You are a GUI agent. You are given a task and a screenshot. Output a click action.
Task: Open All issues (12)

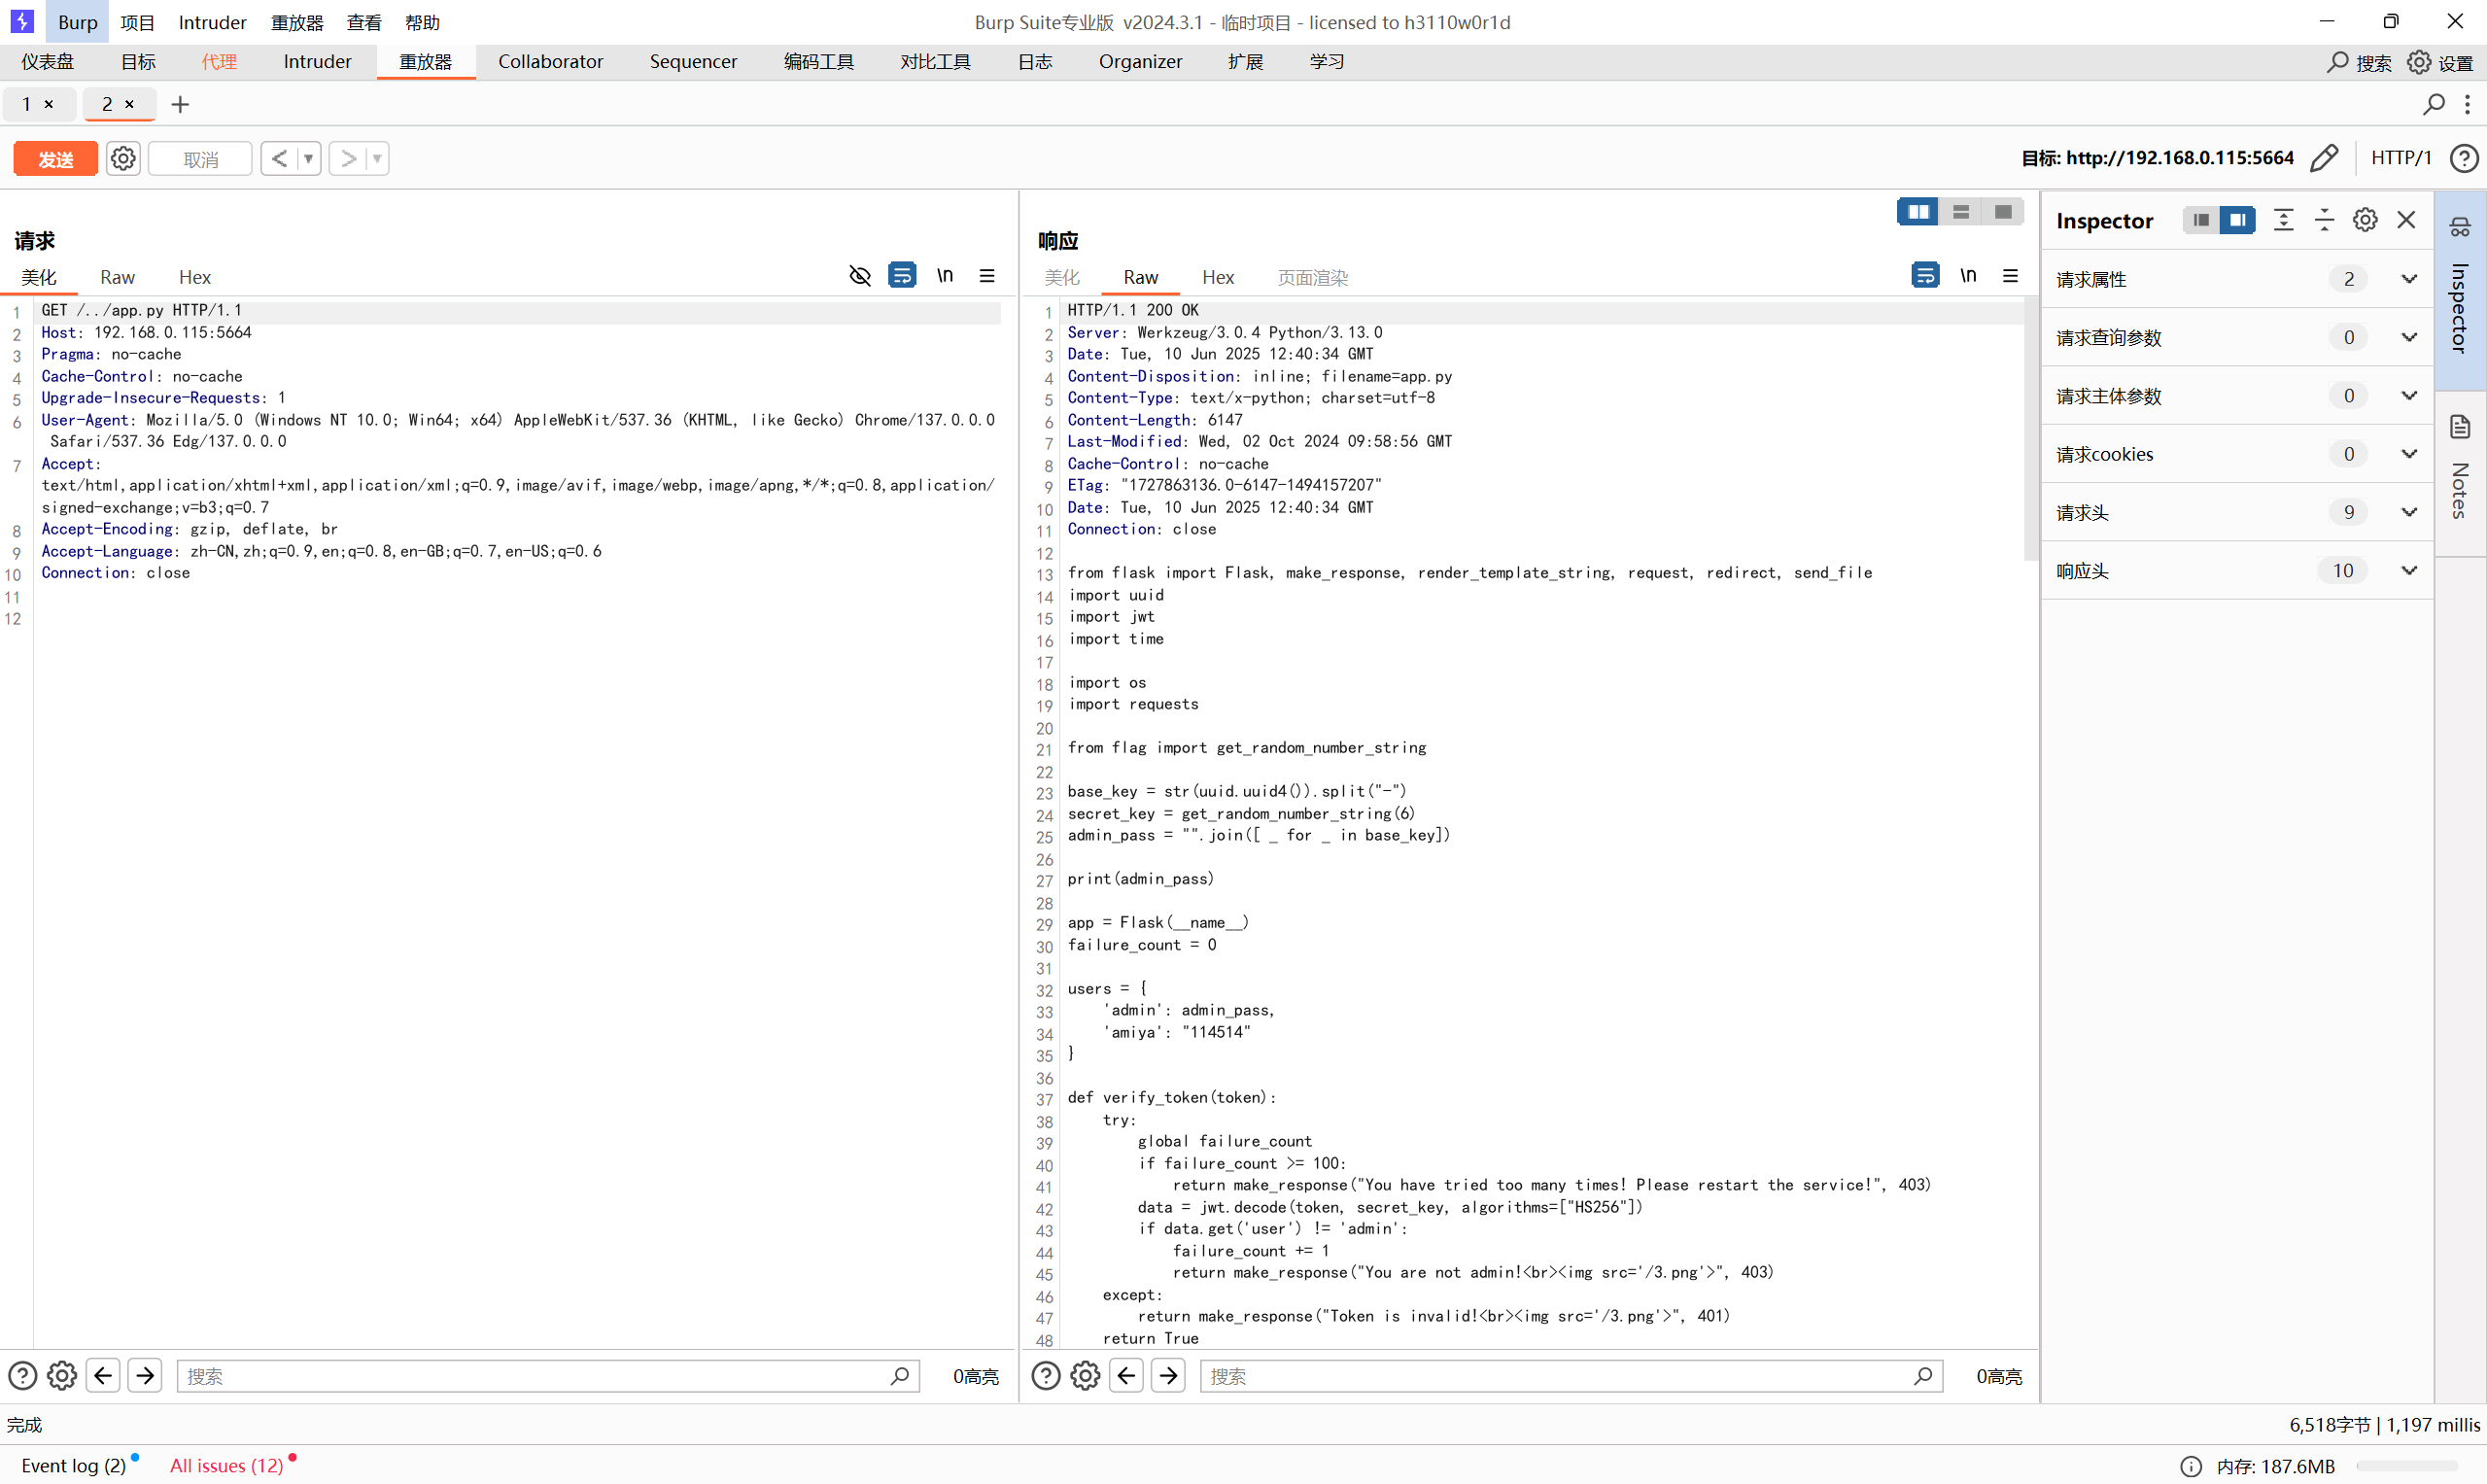pos(227,1466)
